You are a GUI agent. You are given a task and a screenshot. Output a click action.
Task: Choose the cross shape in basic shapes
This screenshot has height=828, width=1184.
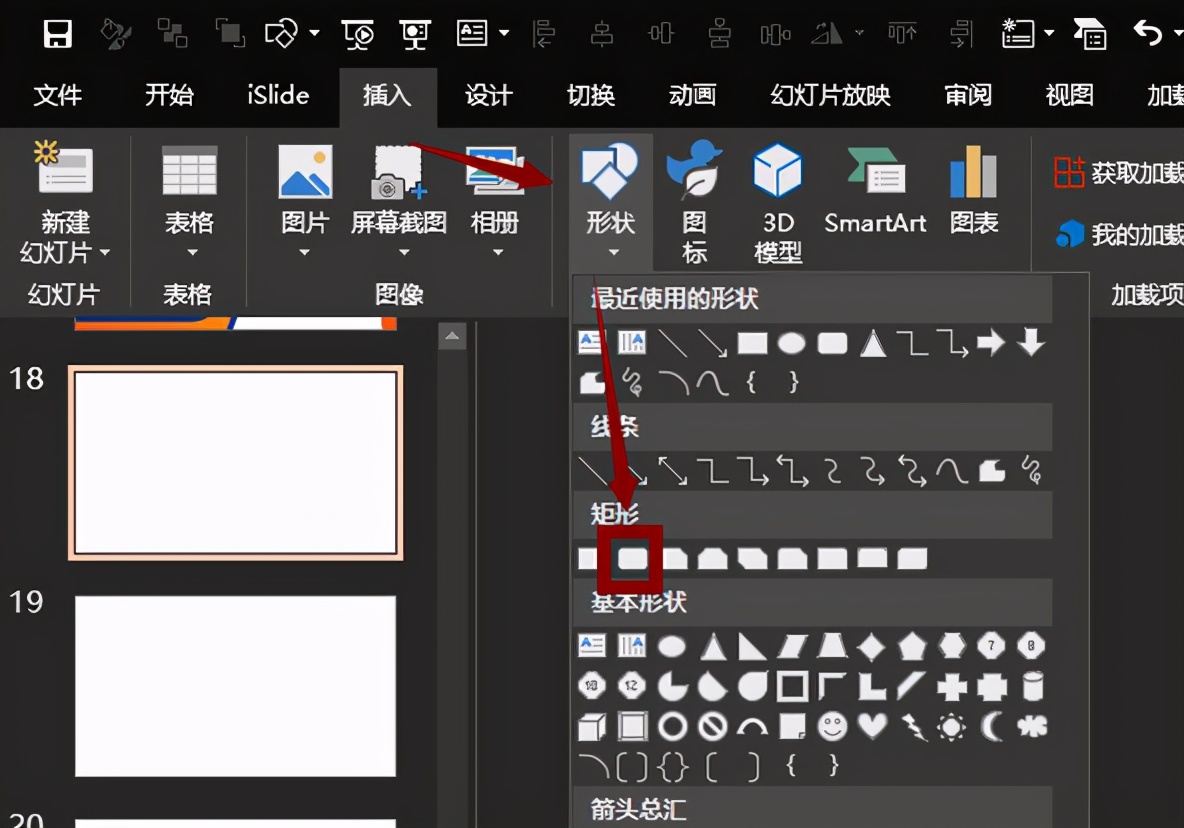coord(951,687)
